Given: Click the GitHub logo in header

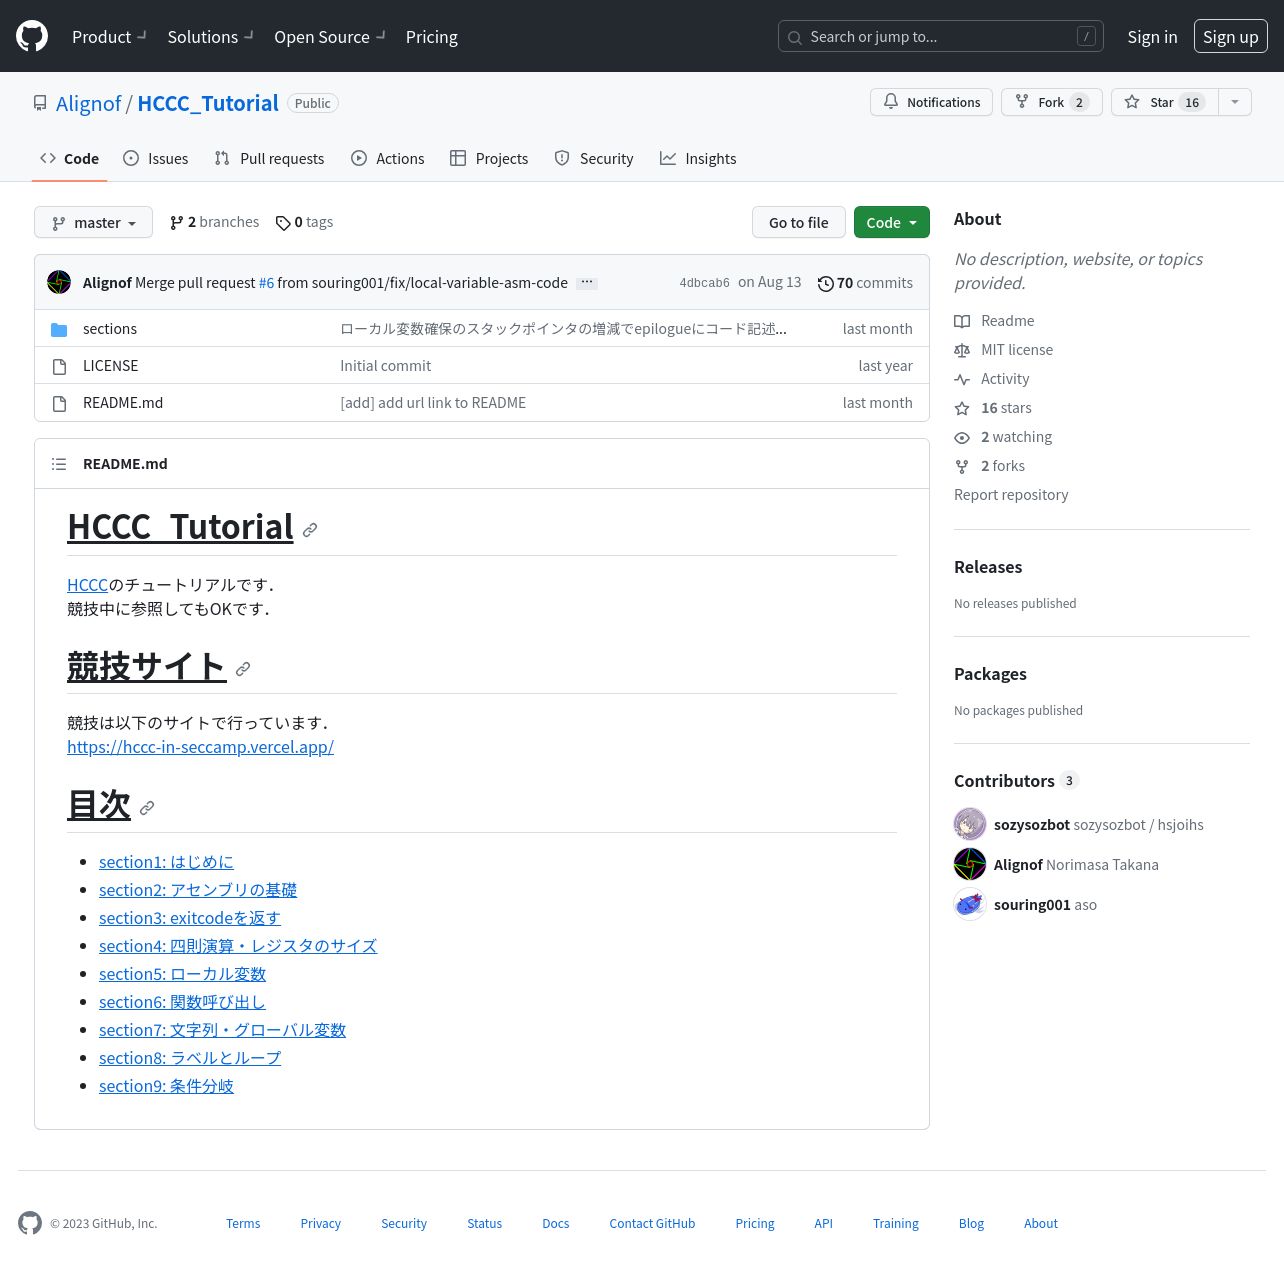Looking at the screenshot, I should (x=32, y=36).
